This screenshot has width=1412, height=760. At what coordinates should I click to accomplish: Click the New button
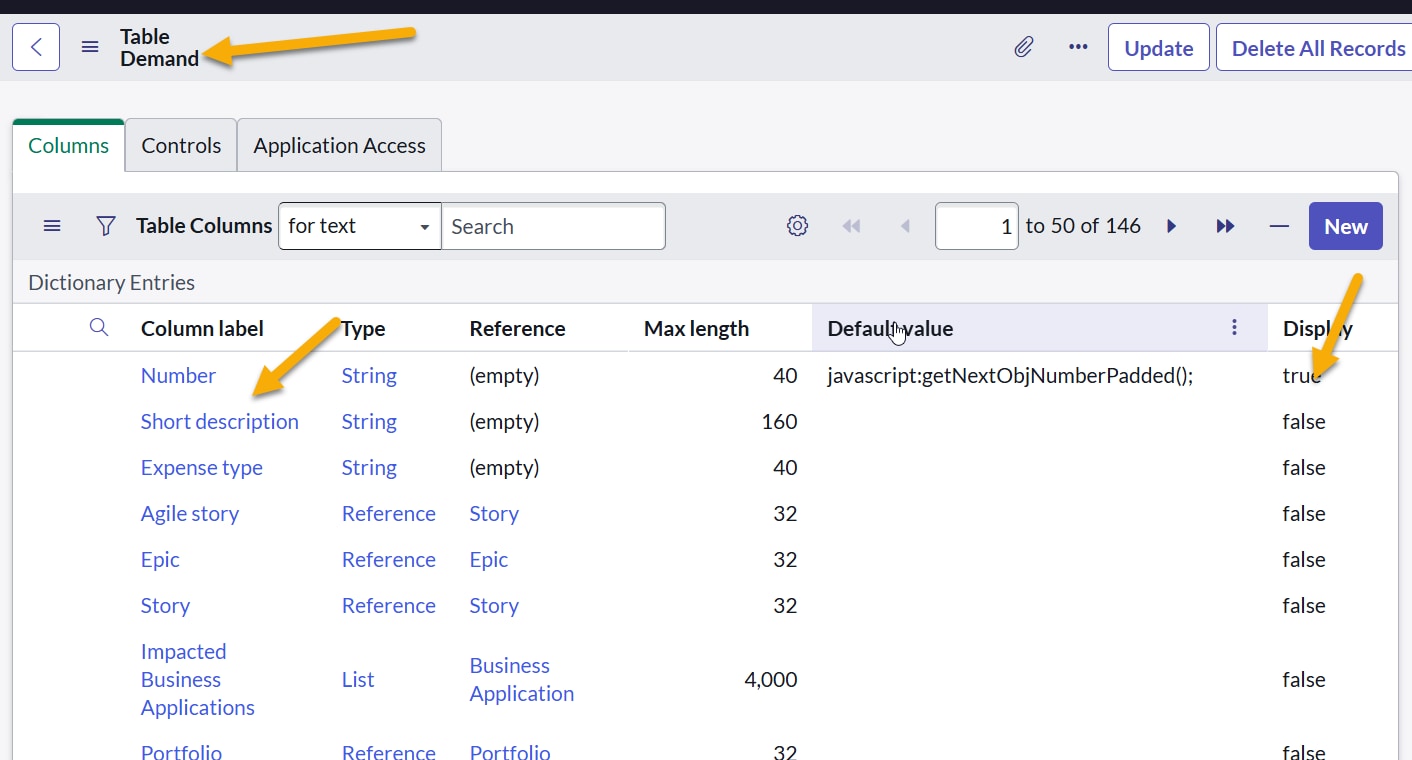point(1345,226)
